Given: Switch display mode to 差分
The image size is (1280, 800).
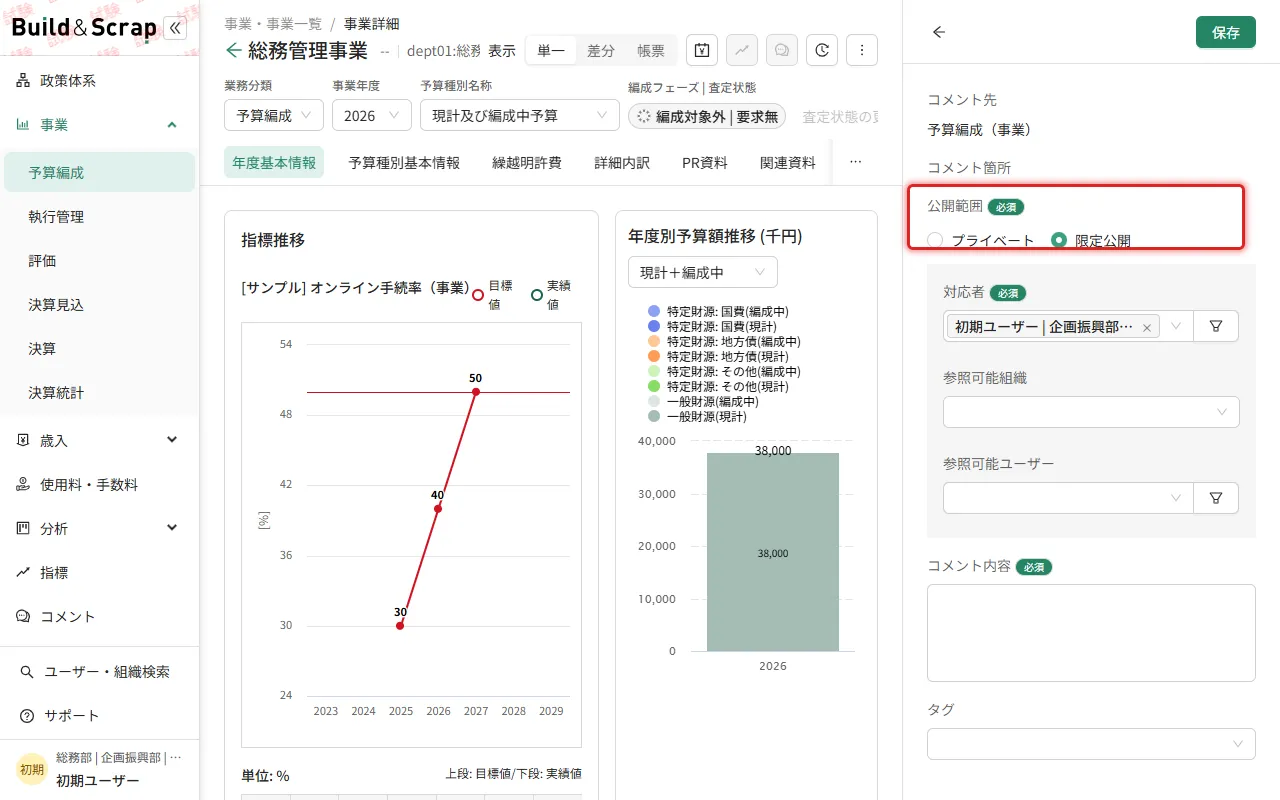Looking at the screenshot, I should [x=601, y=50].
